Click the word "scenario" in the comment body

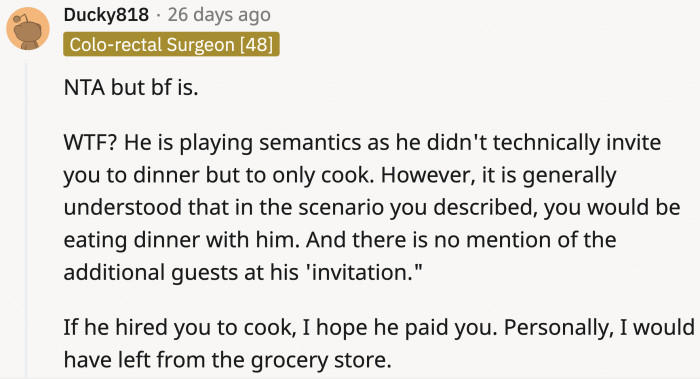[x=342, y=208]
